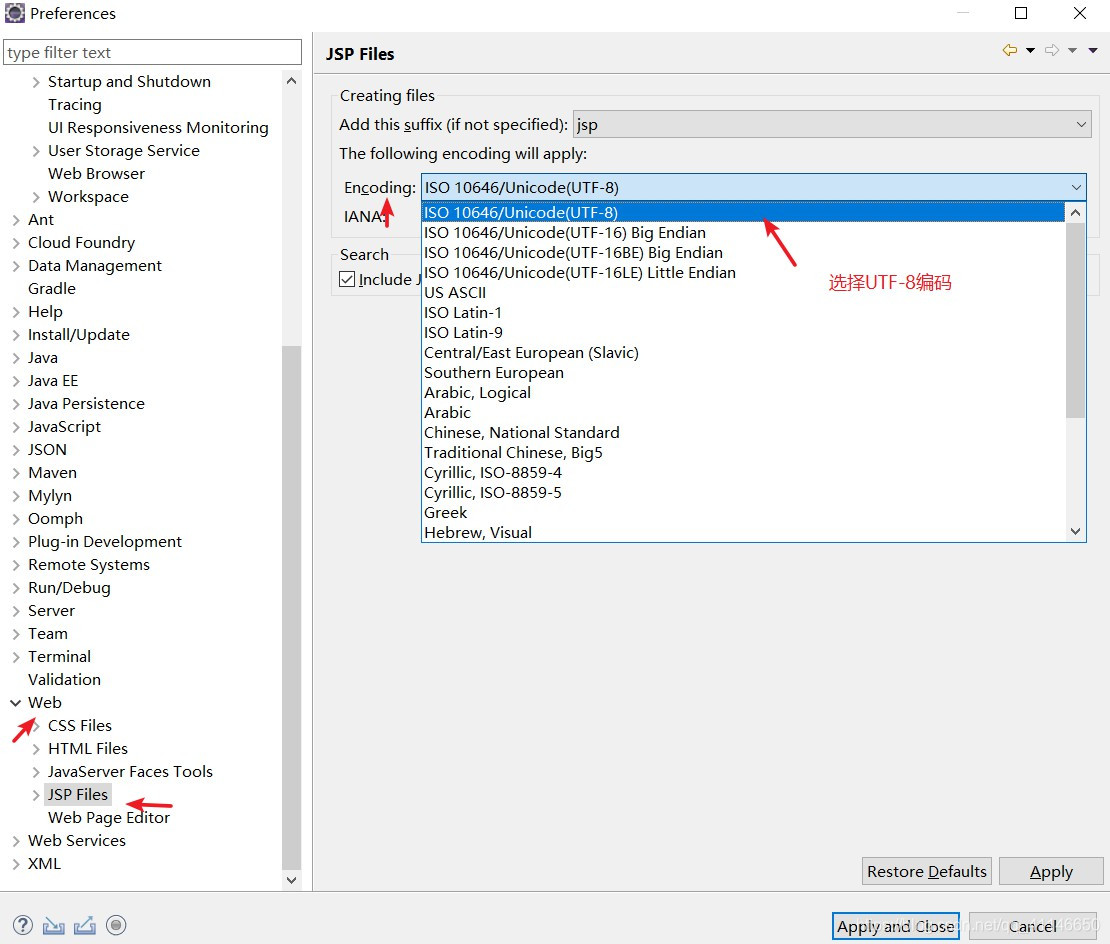Screen dimensions: 1110x944
Task: Pick Central/East European (Slavic) encoding
Action: [743, 352]
